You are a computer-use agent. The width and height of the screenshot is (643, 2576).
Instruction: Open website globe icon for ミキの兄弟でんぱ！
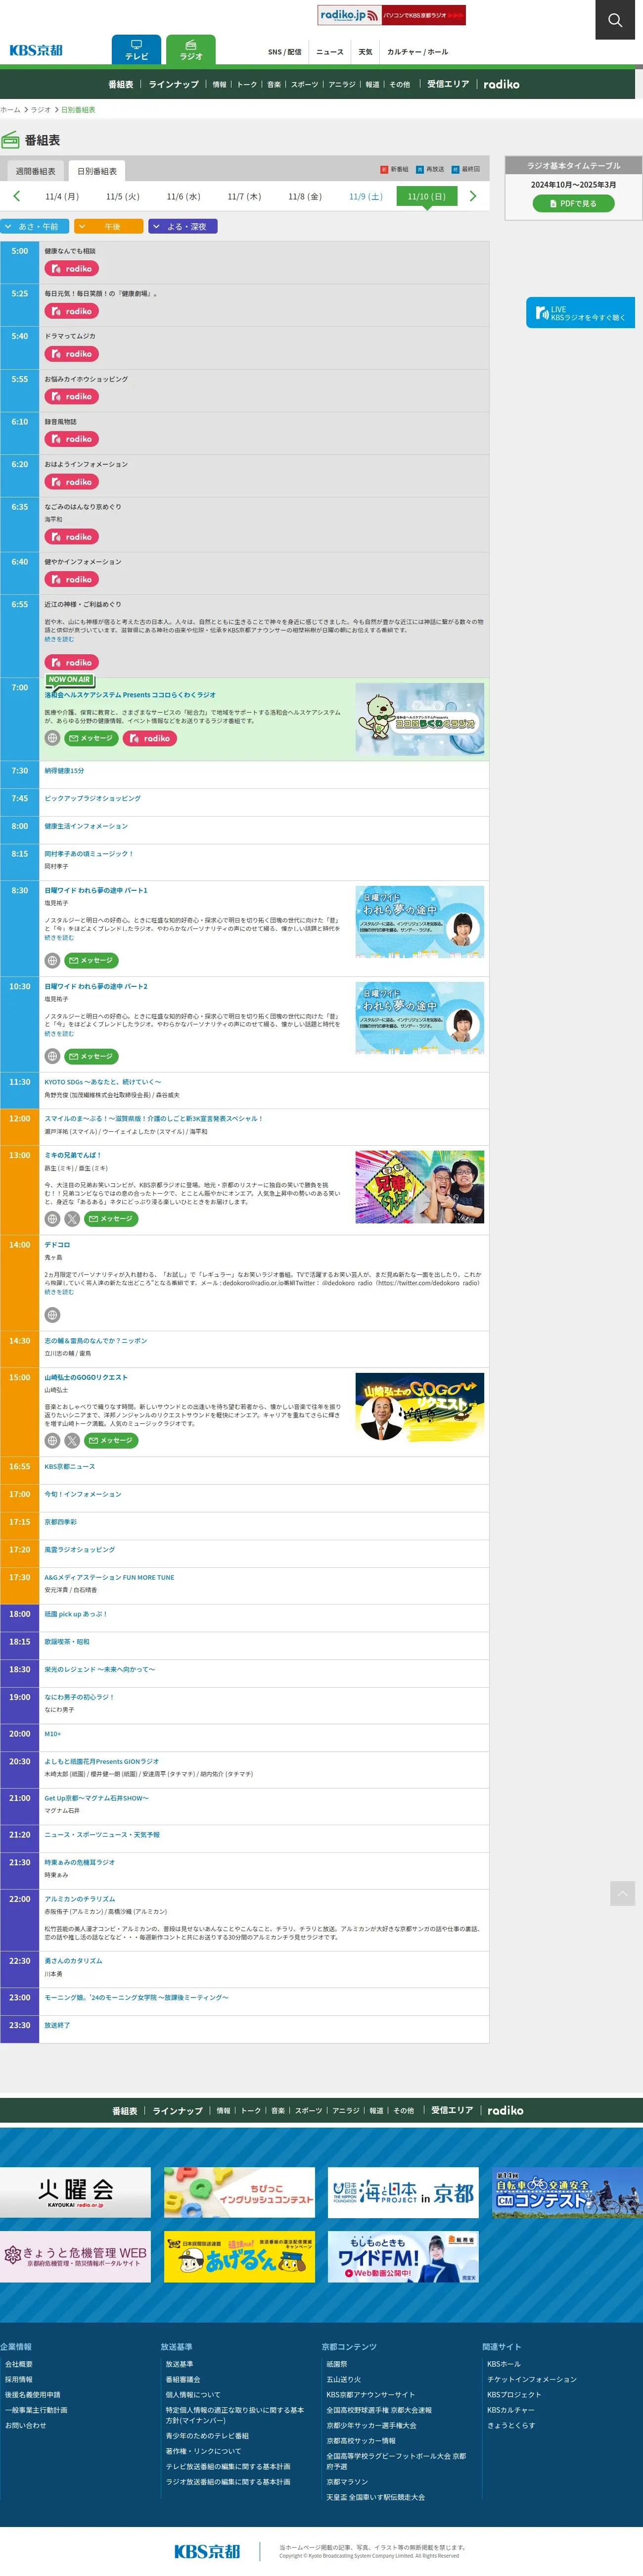tap(52, 1219)
